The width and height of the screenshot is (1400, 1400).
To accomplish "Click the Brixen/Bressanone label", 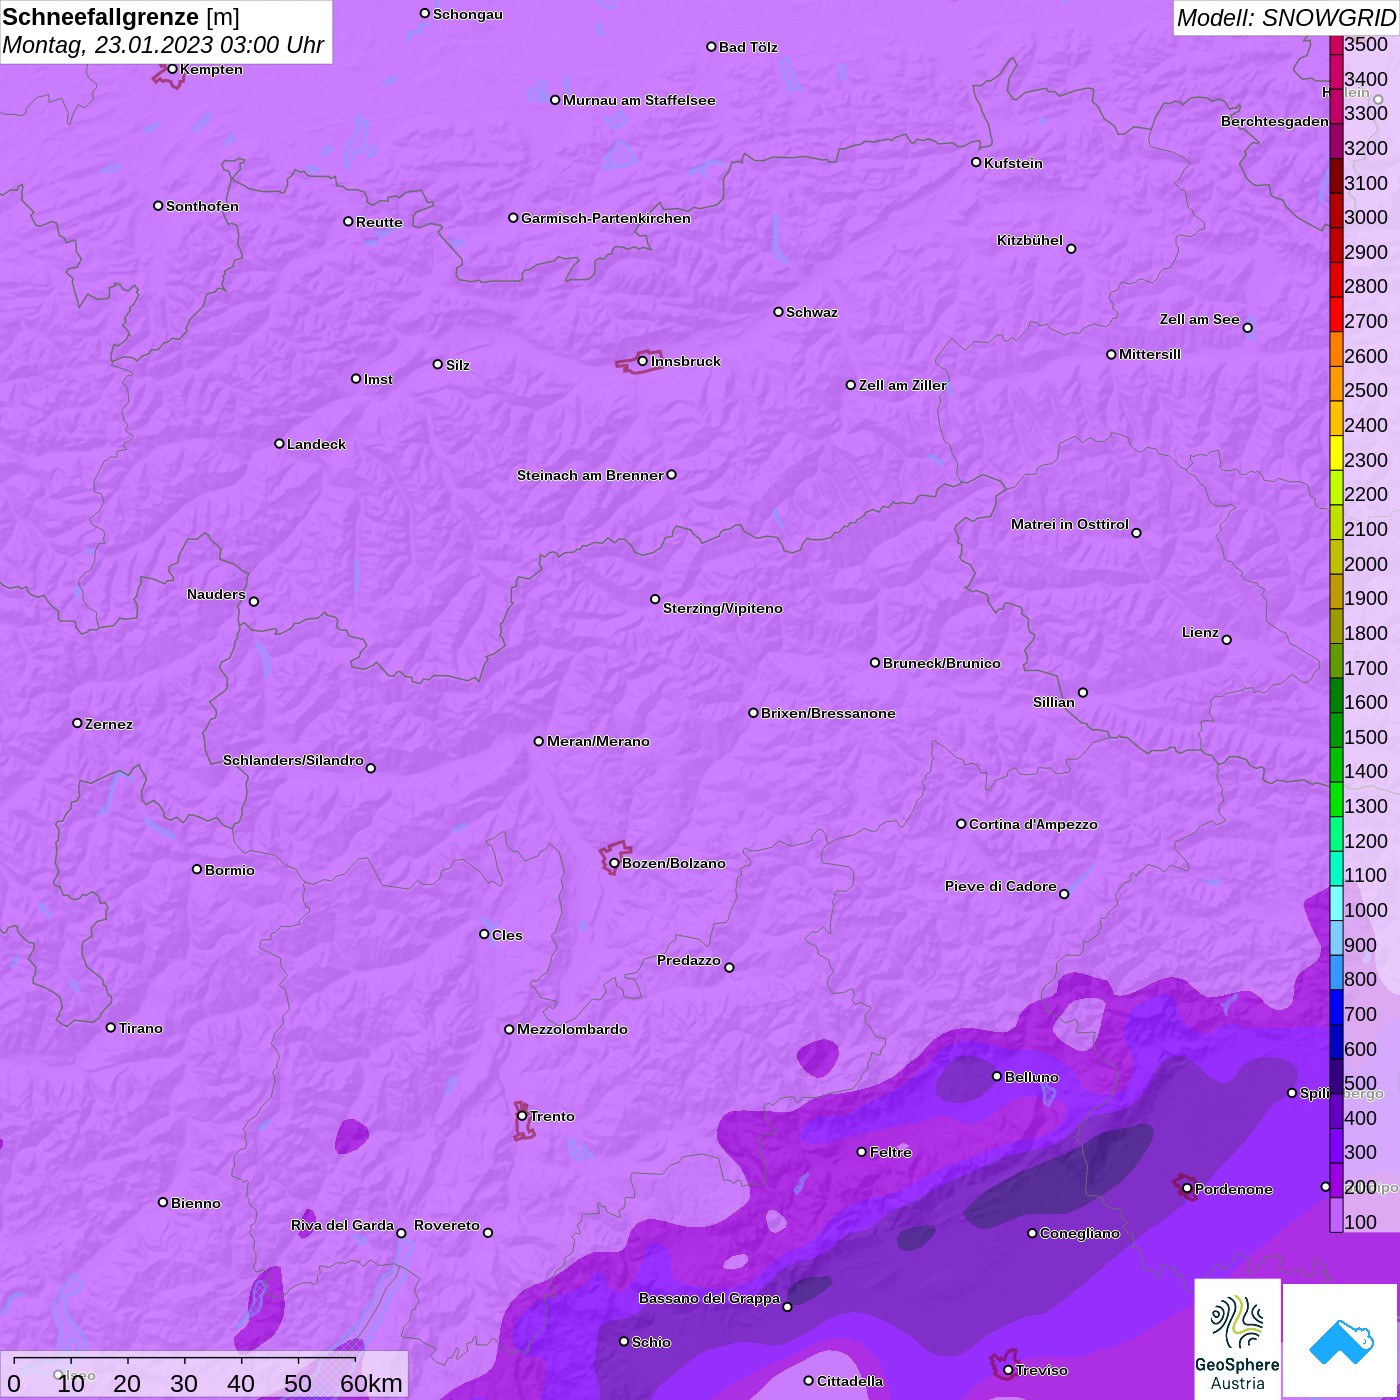I will (x=828, y=713).
